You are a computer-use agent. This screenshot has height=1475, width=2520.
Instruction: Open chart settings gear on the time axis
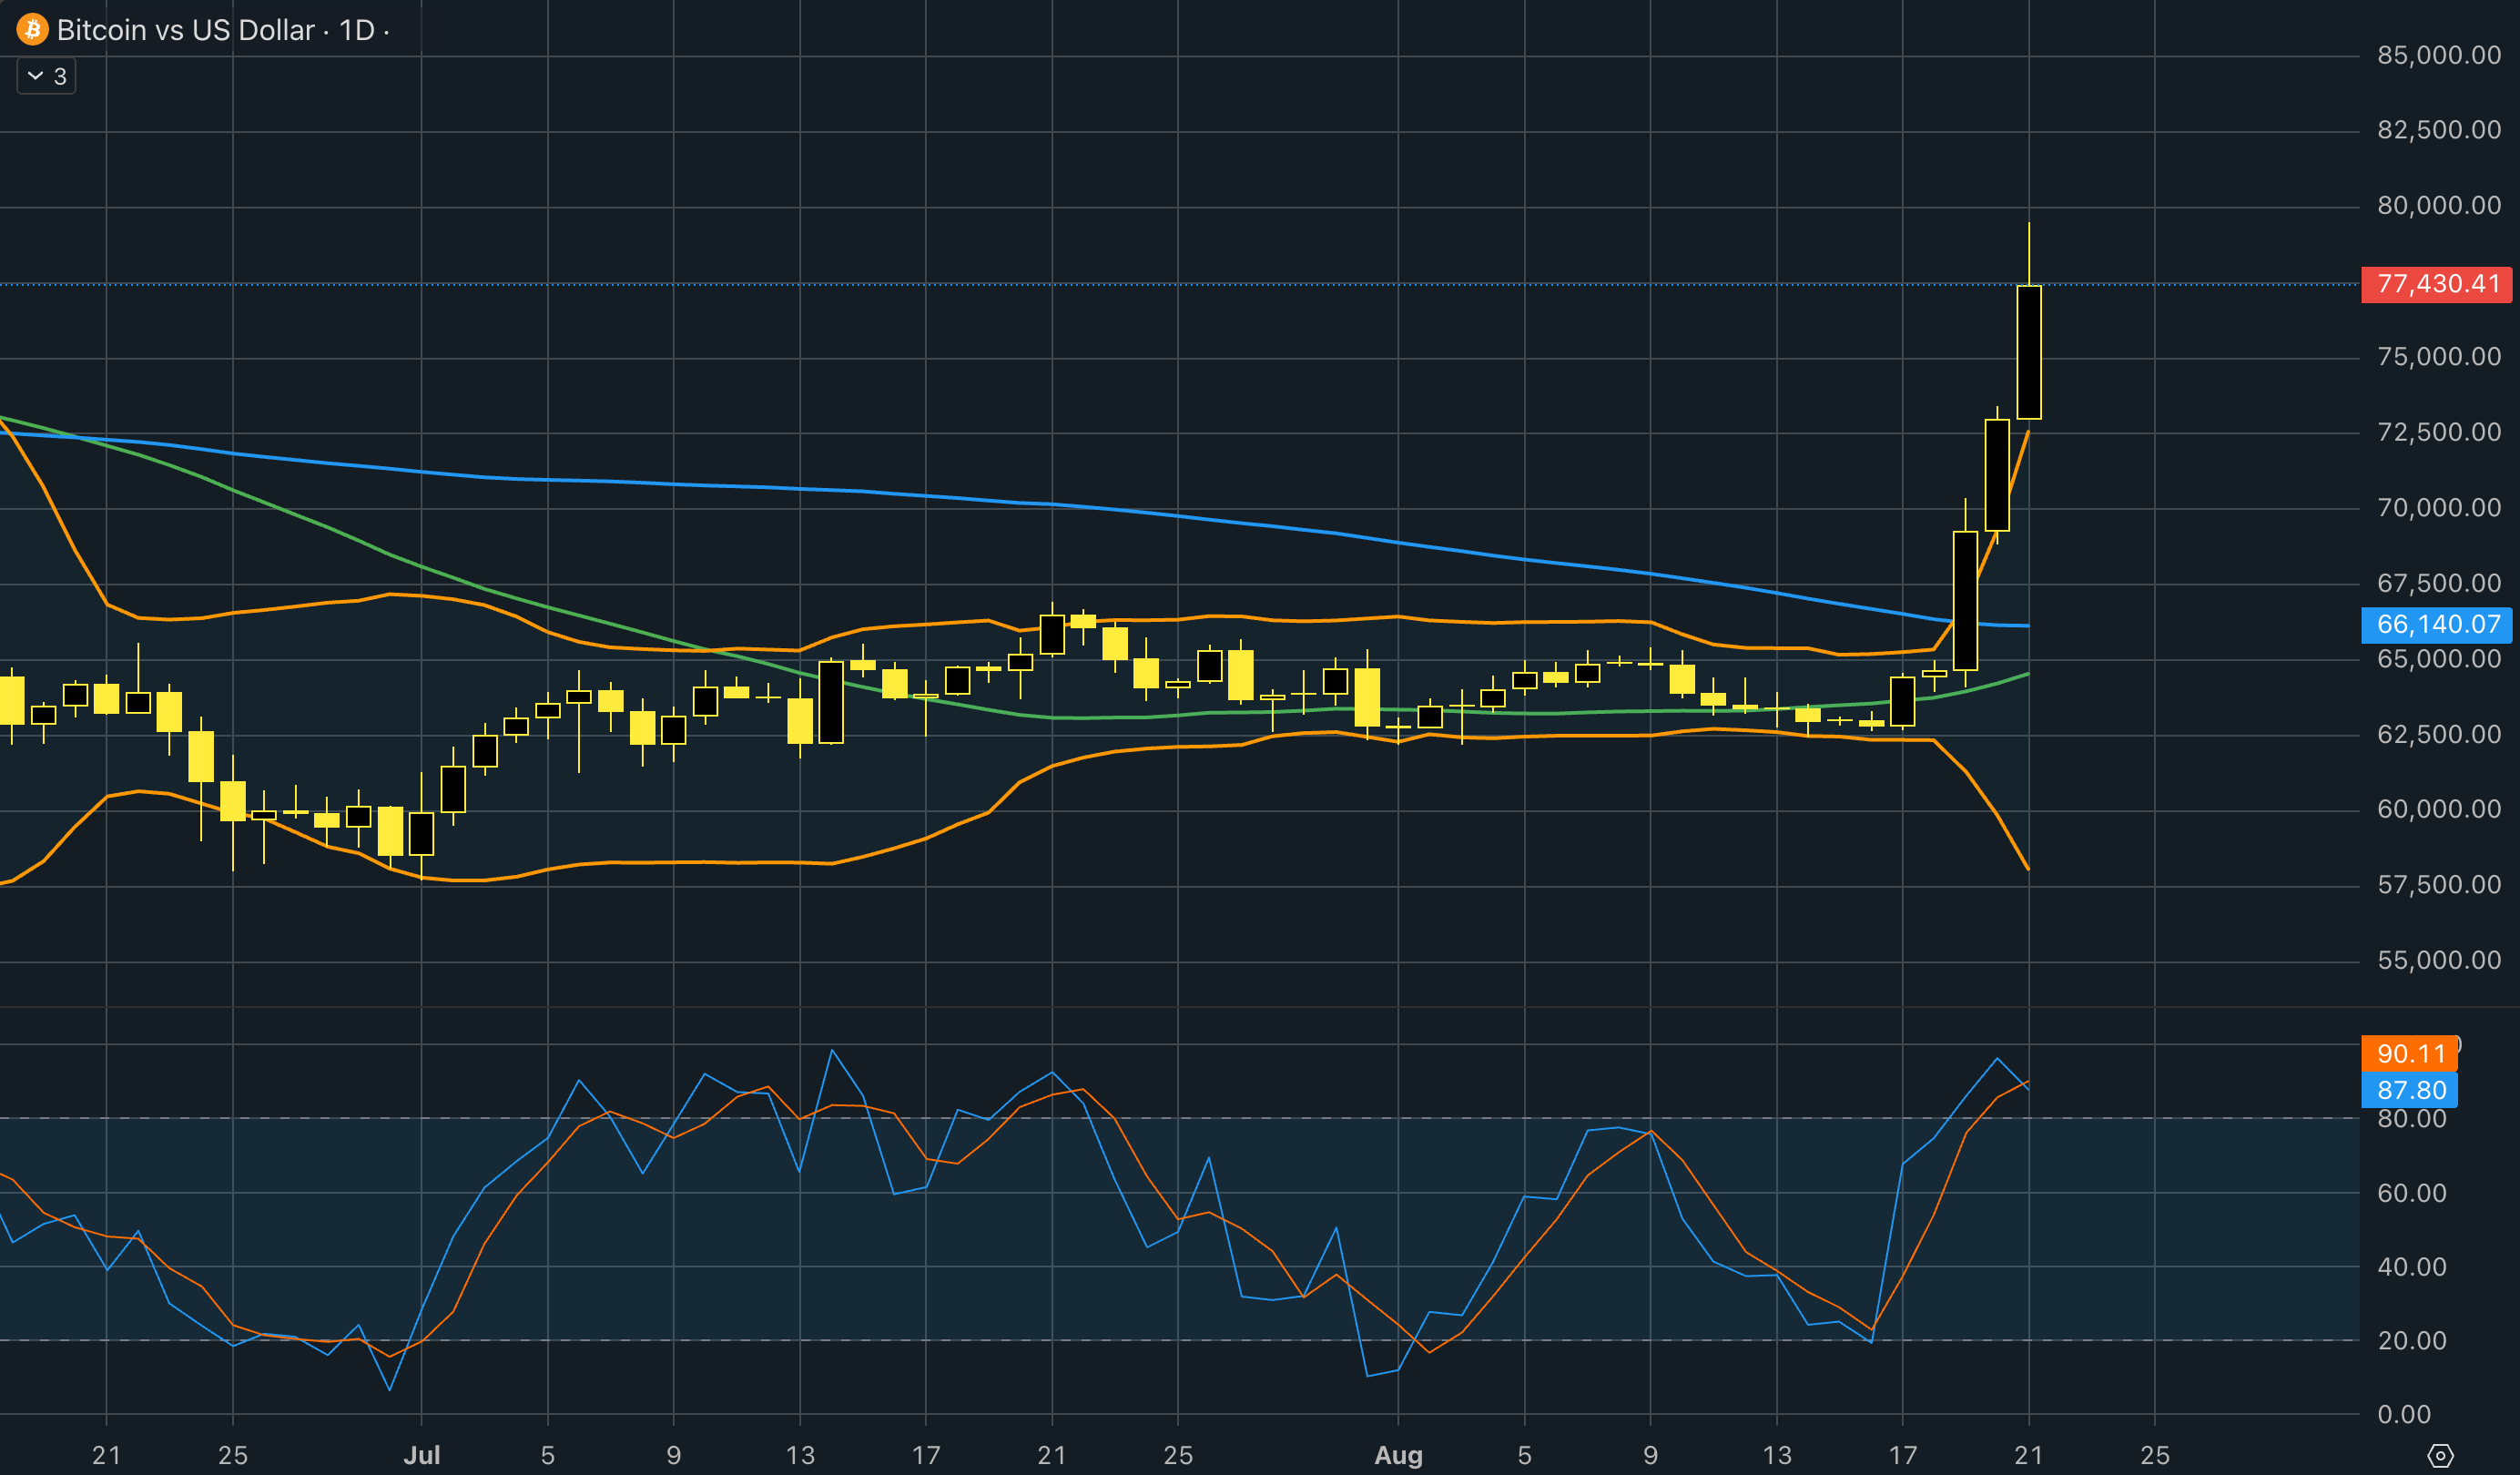click(x=2440, y=1455)
